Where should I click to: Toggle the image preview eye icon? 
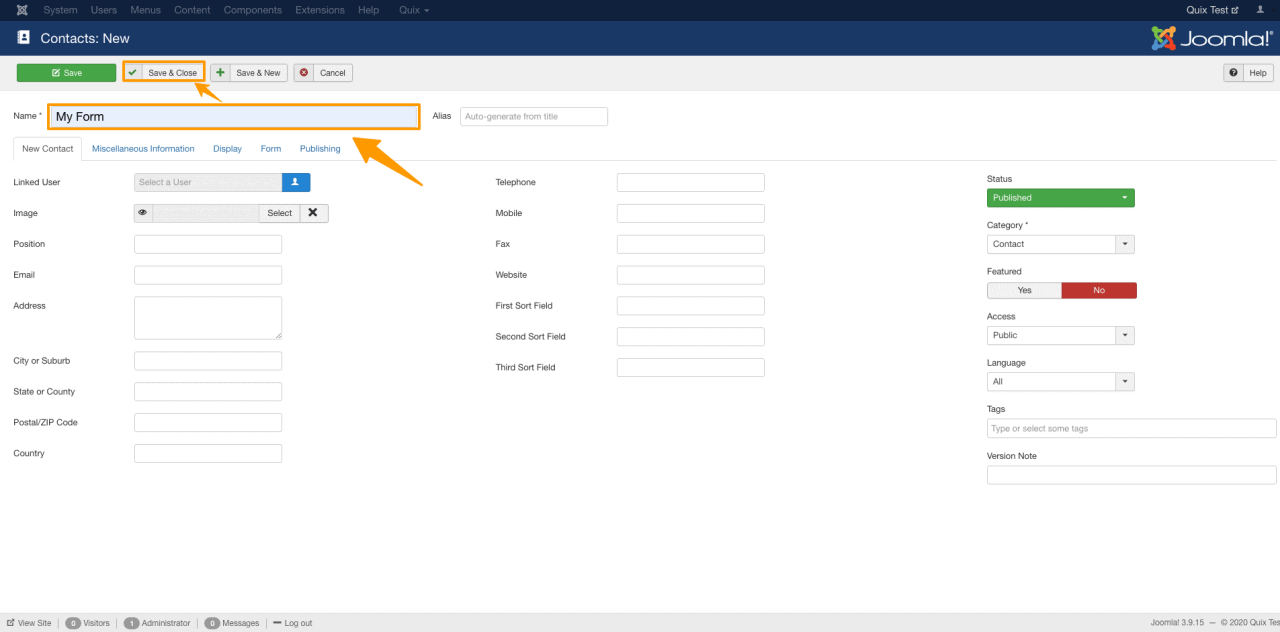143,213
